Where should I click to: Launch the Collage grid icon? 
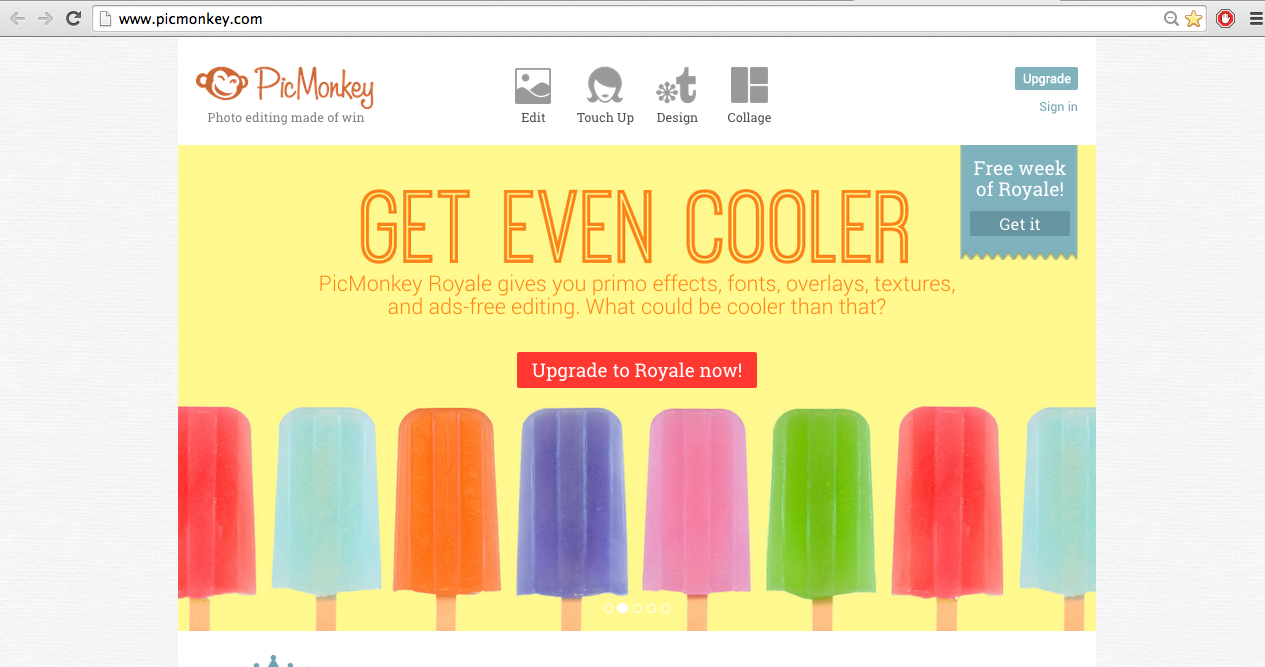point(749,86)
